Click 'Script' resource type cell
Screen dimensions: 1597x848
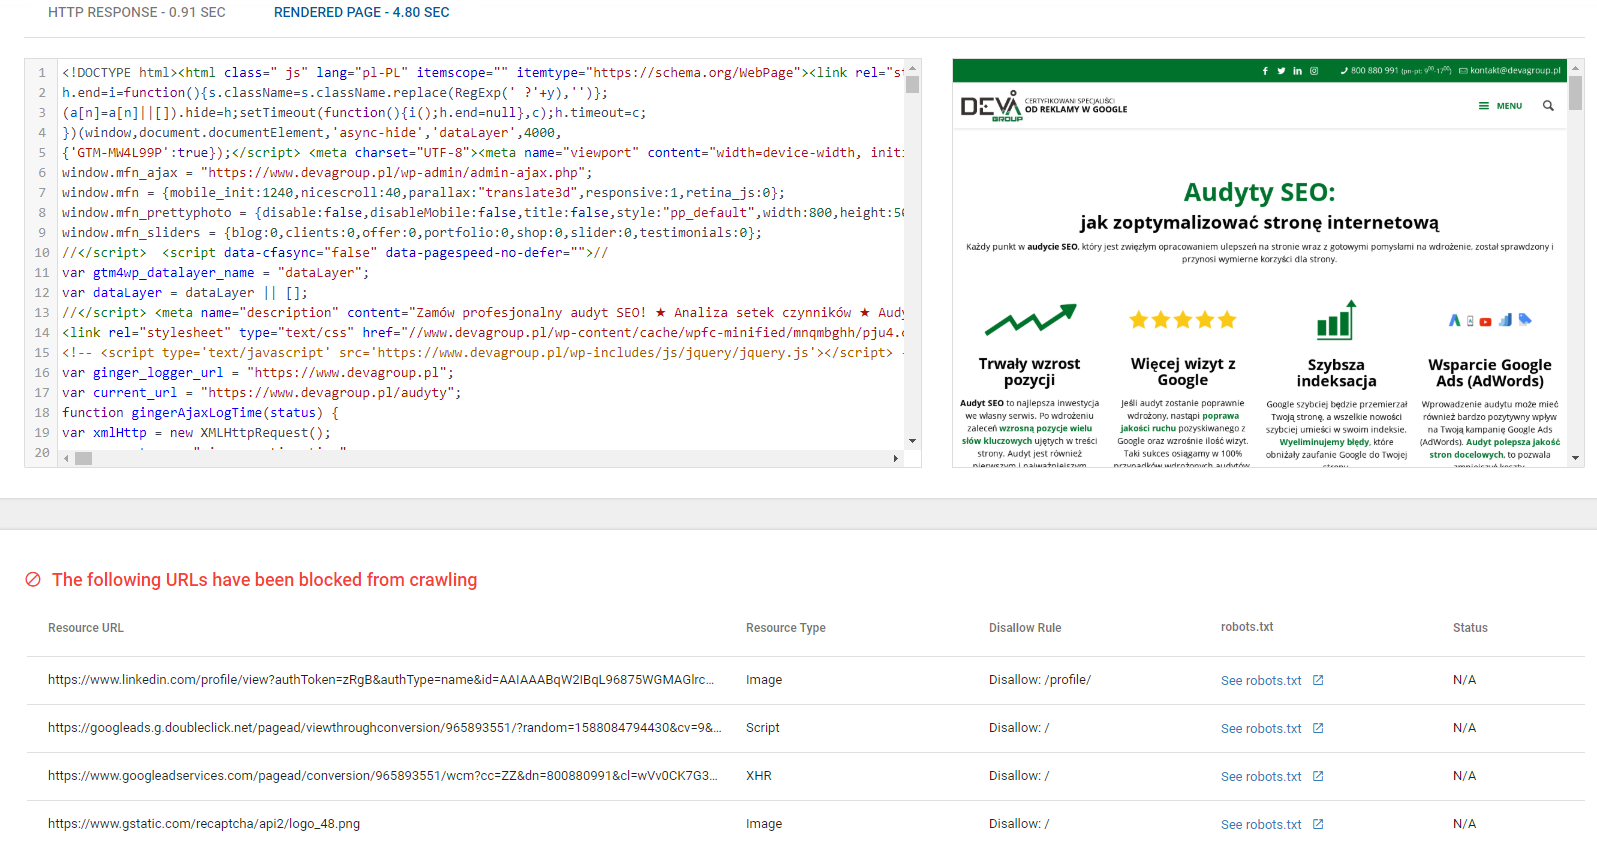[763, 728]
